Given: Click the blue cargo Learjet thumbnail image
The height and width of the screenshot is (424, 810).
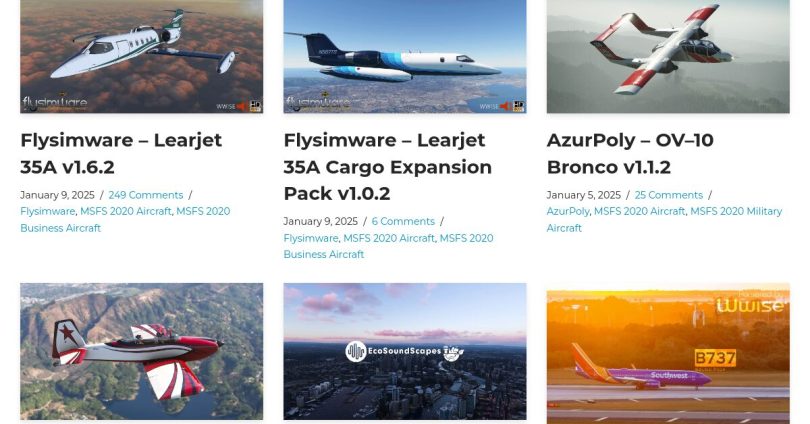Looking at the screenshot, I should (x=405, y=56).
